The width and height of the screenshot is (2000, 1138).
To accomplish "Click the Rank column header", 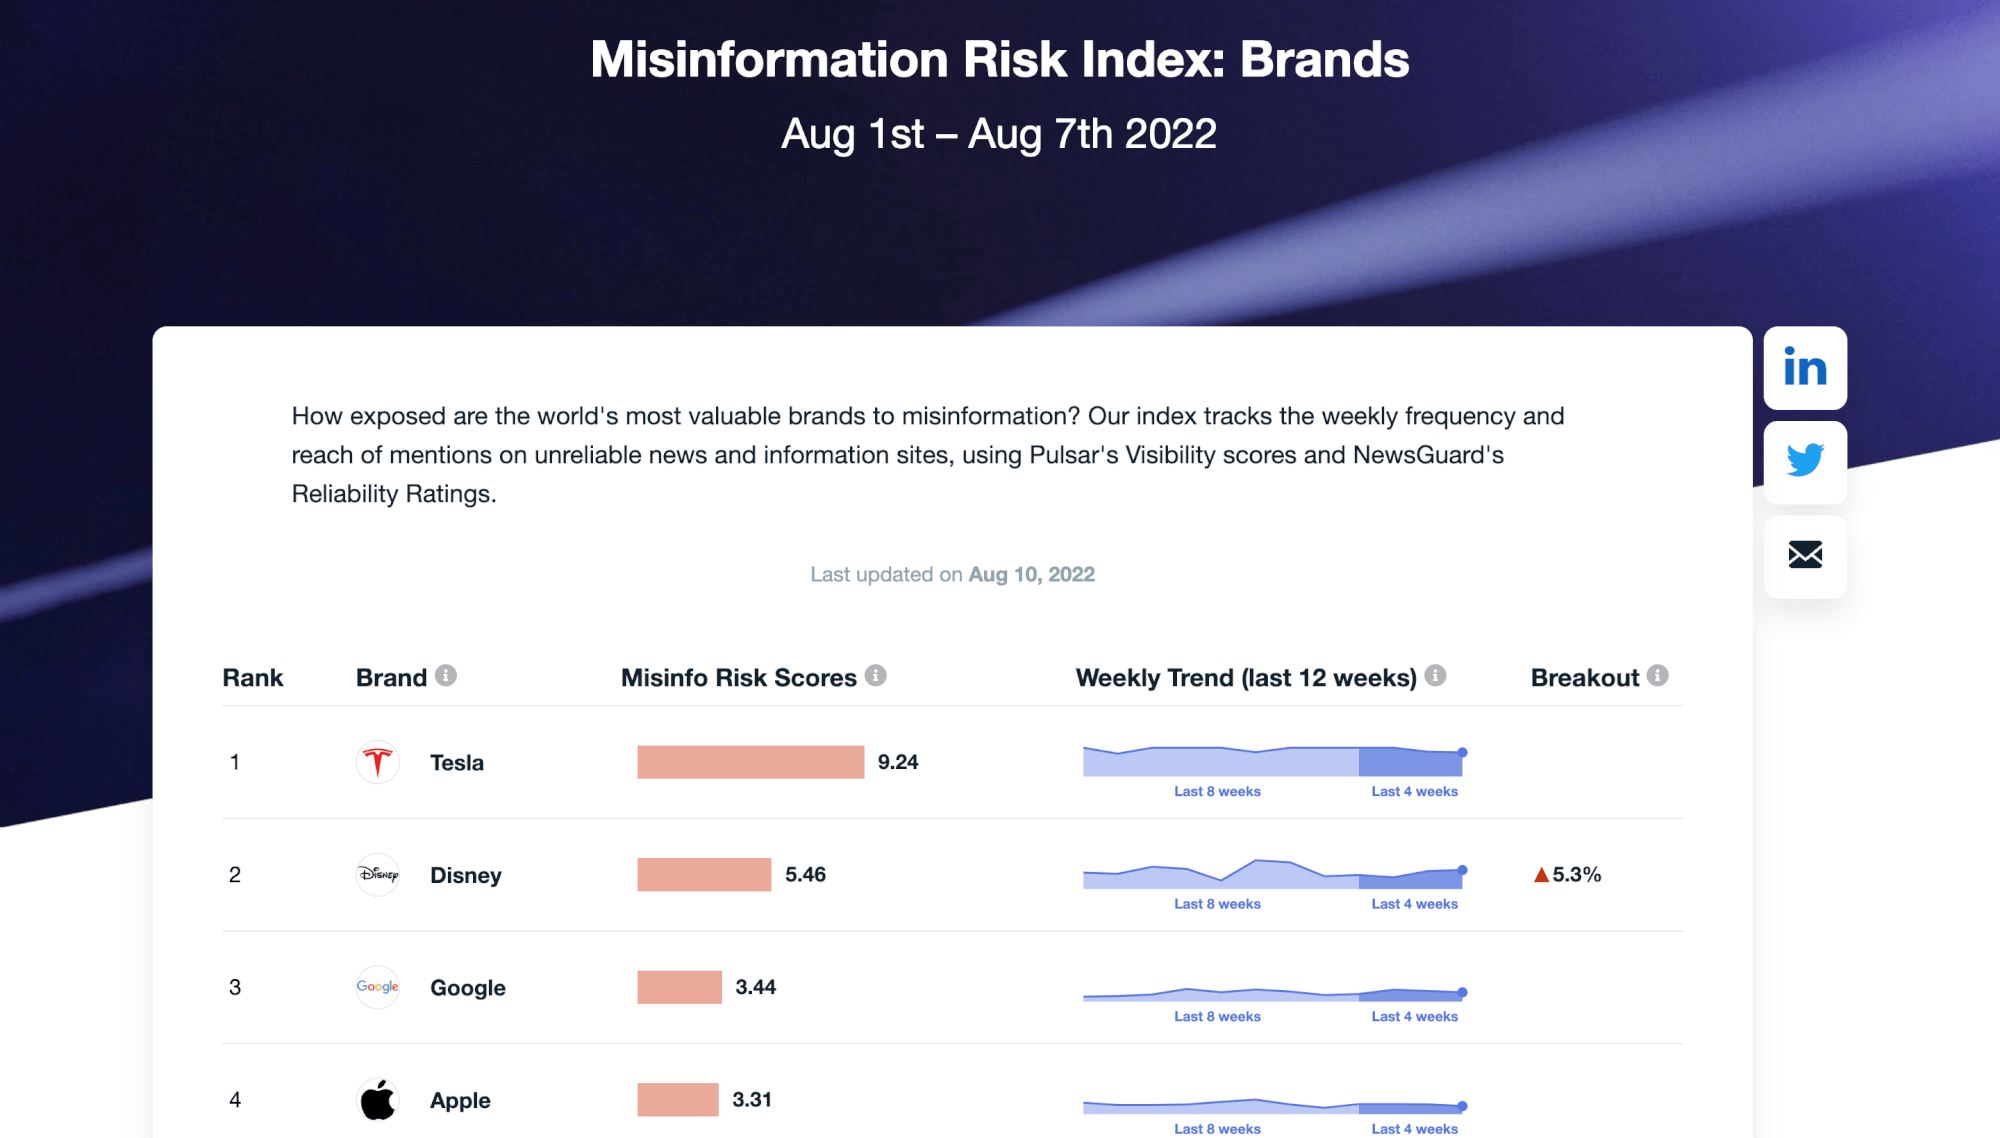I will (x=253, y=677).
